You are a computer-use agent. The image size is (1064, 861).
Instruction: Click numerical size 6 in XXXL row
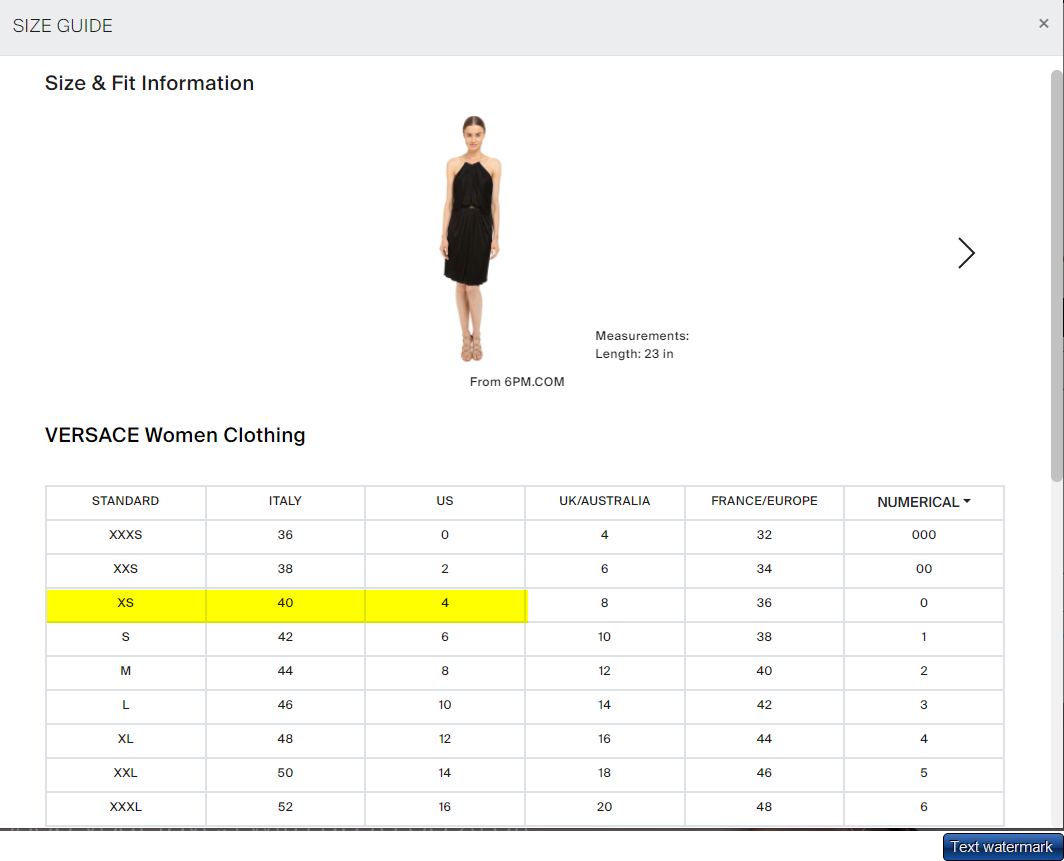[924, 807]
